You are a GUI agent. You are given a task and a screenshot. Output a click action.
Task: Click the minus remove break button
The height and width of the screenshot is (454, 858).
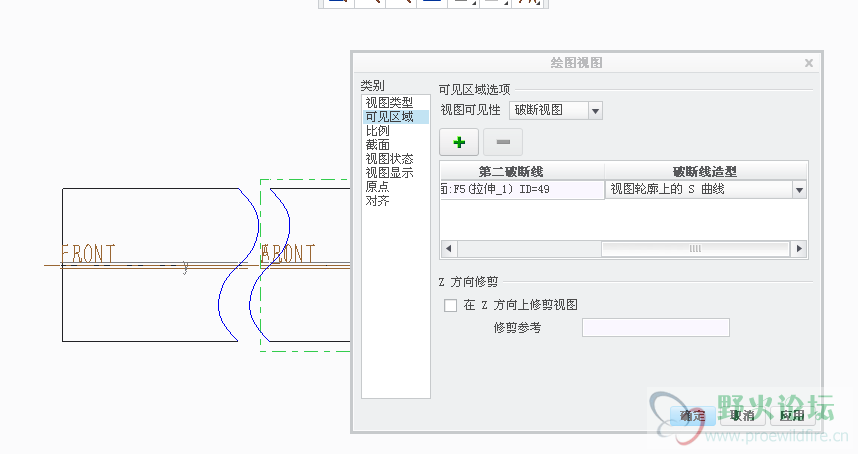503,142
